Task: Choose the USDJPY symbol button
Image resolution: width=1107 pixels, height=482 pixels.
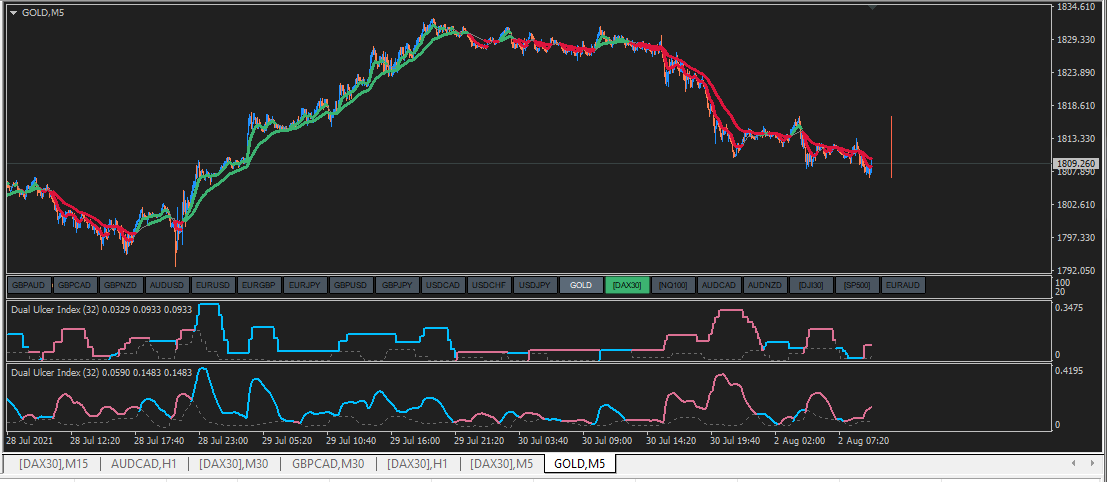Action: pos(535,285)
